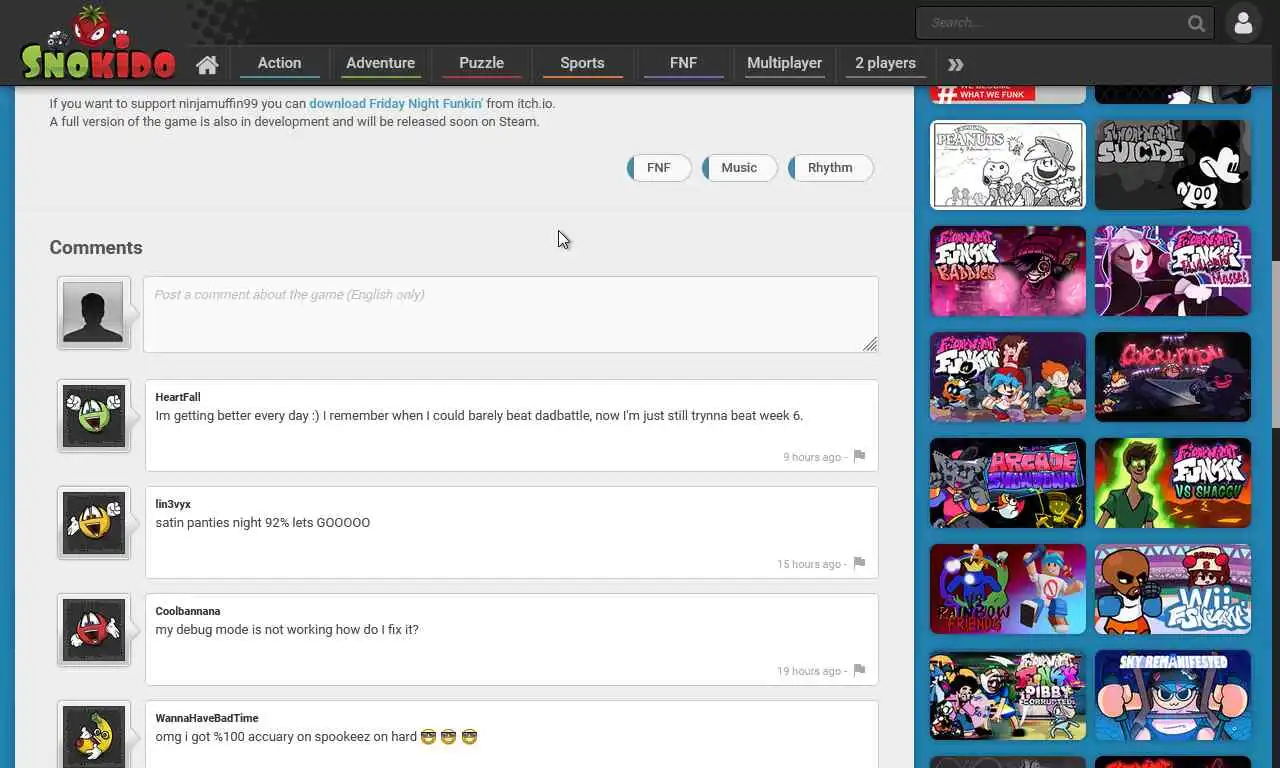Open the Arcade Showdown game thumbnail
Viewport: 1280px width, 768px height.
click(x=1008, y=483)
